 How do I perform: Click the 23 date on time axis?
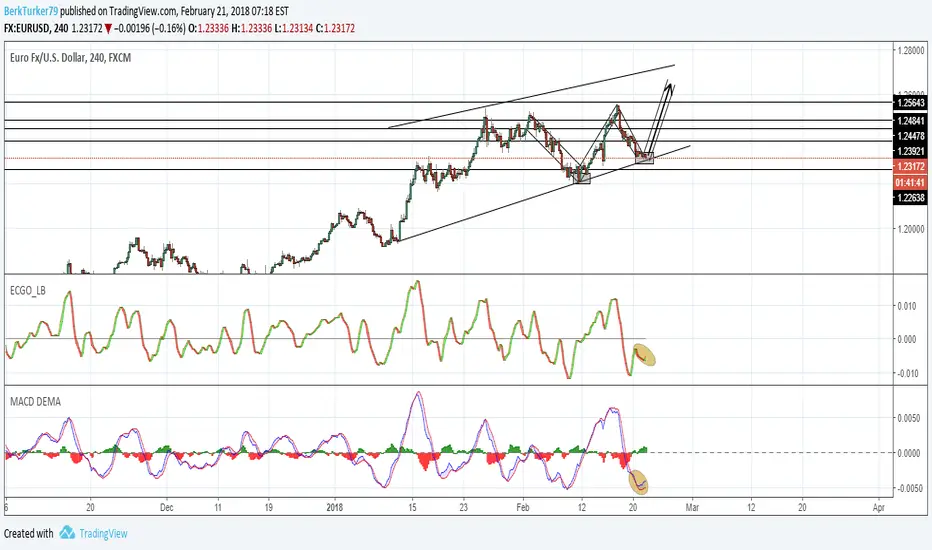pos(464,507)
